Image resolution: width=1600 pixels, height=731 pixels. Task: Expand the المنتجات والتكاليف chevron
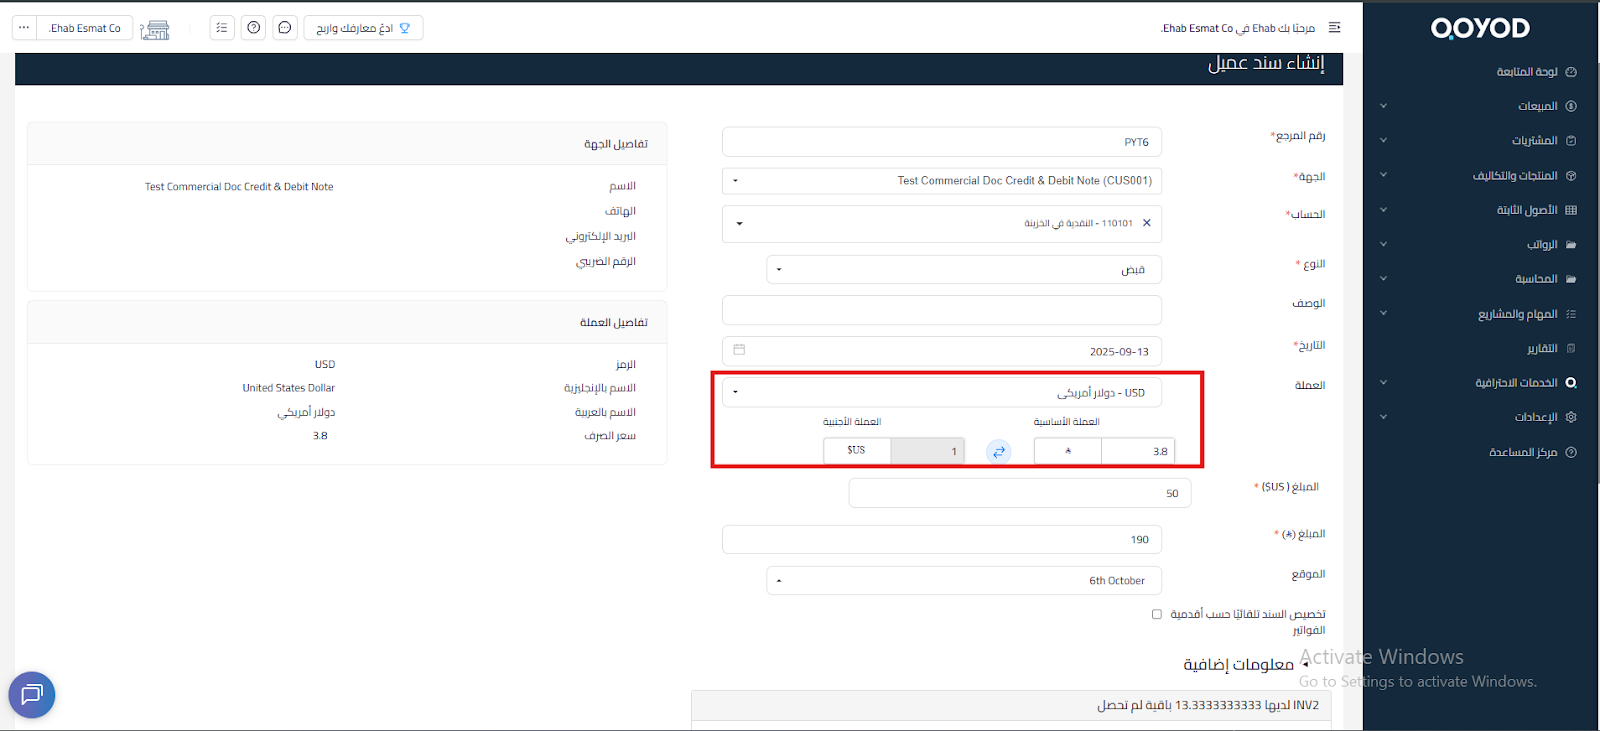pyautogui.click(x=1383, y=176)
